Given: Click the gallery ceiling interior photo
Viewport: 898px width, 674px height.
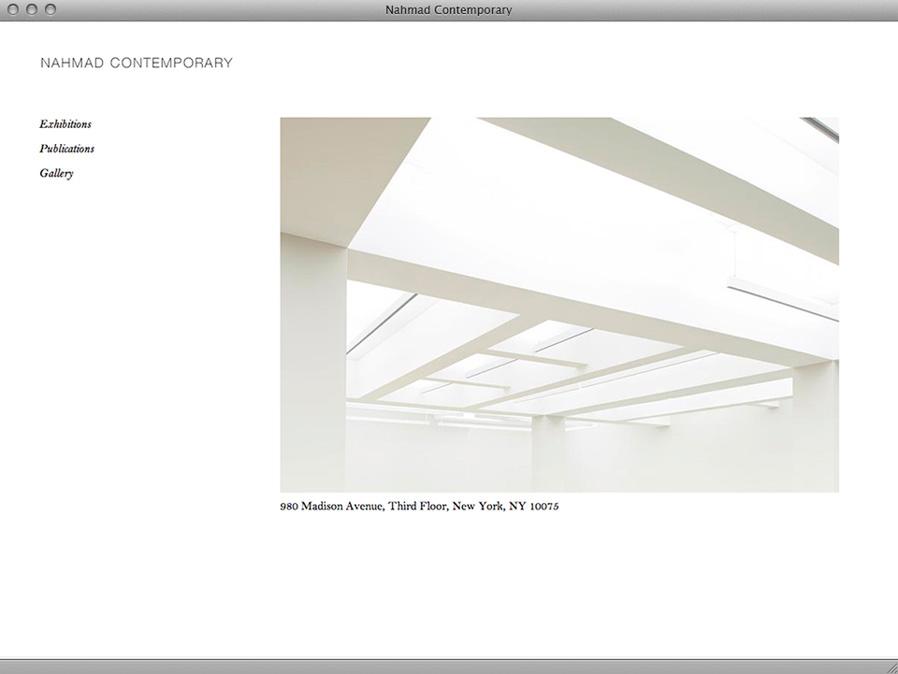Looking at the screenshot, I should coord(560,305).
